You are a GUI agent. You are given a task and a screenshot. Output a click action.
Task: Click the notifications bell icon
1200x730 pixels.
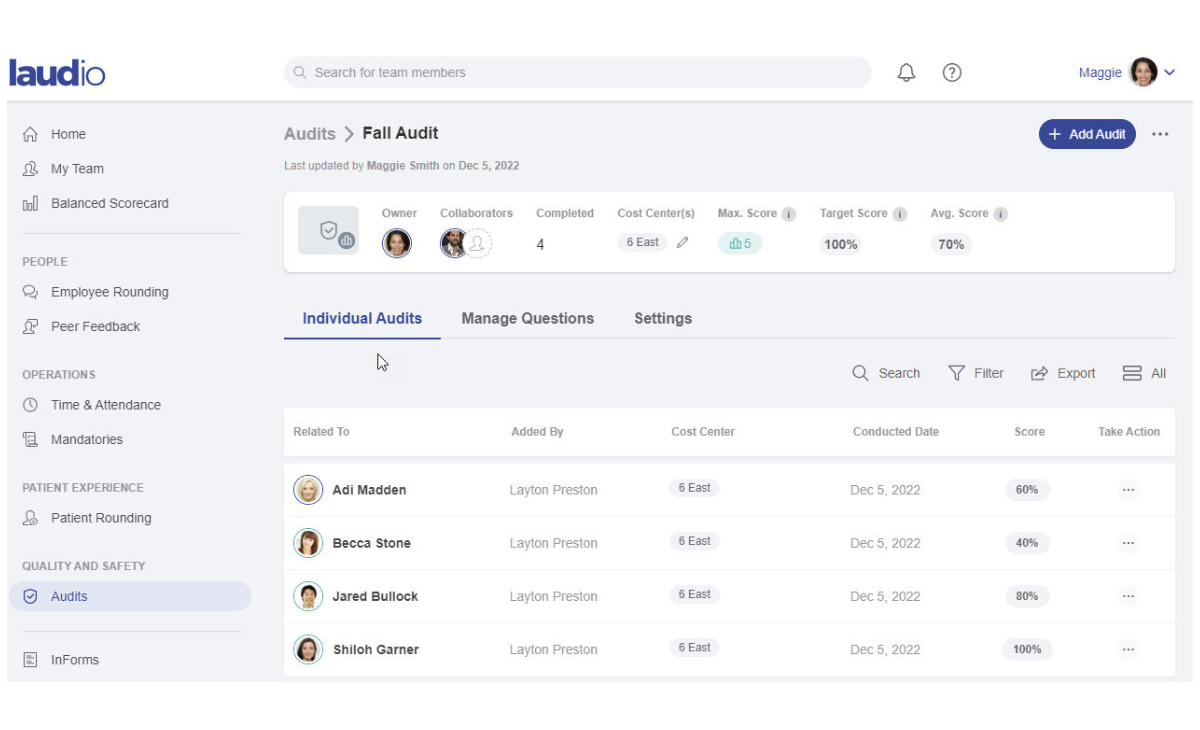[906, 72]
